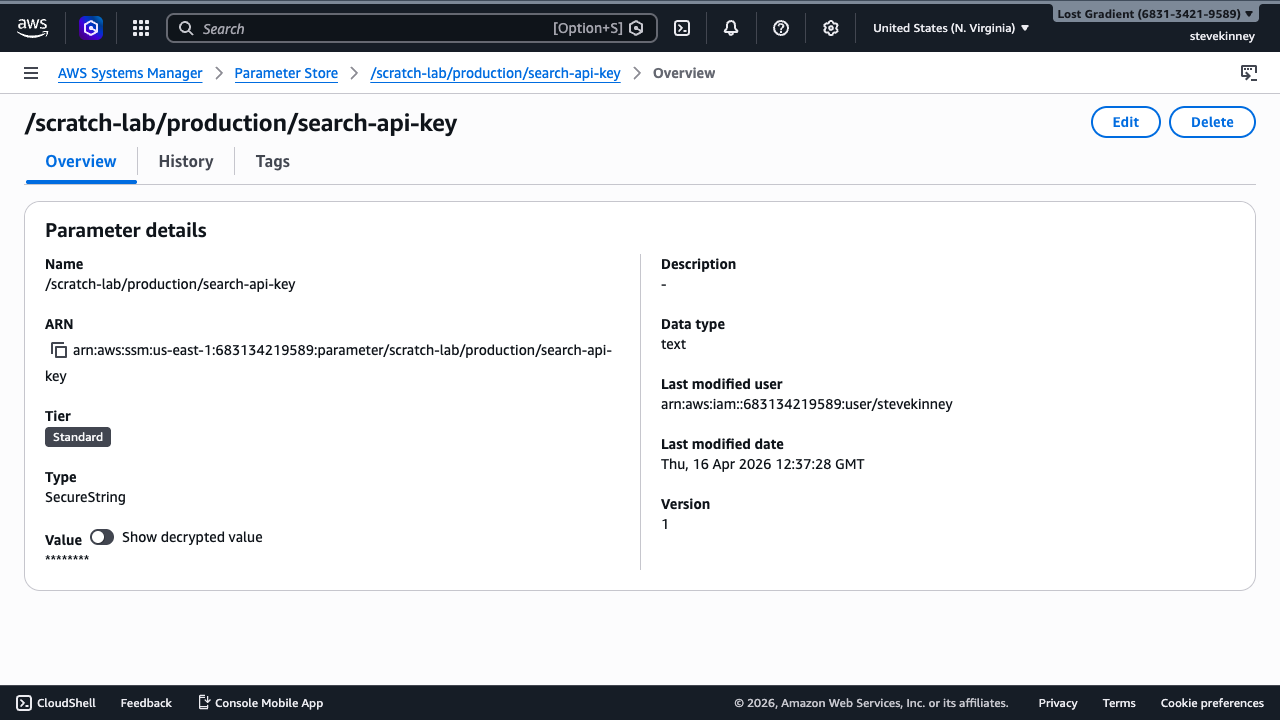Screen dimensions: 1280x720
Task: Open the settings gear
Action: click(830, 28)
